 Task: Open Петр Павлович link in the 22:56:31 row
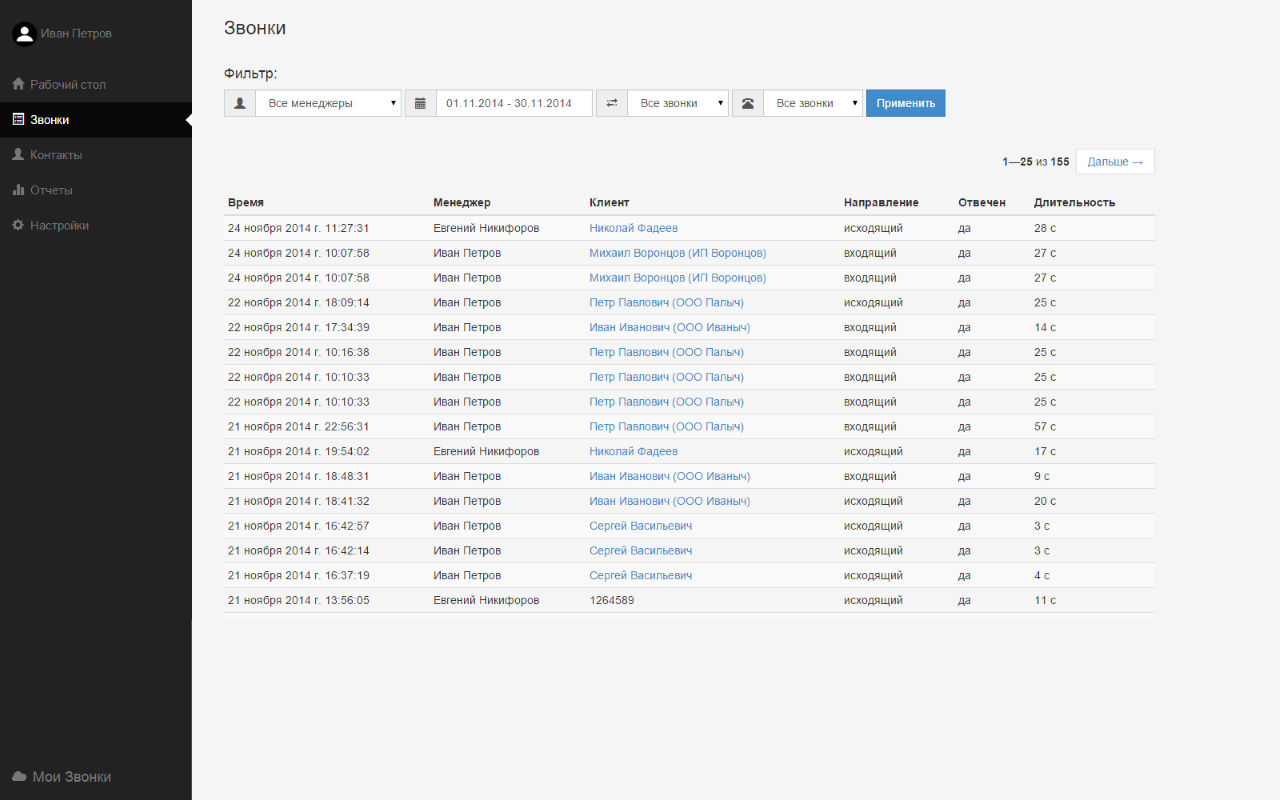(x=666, y=427)
